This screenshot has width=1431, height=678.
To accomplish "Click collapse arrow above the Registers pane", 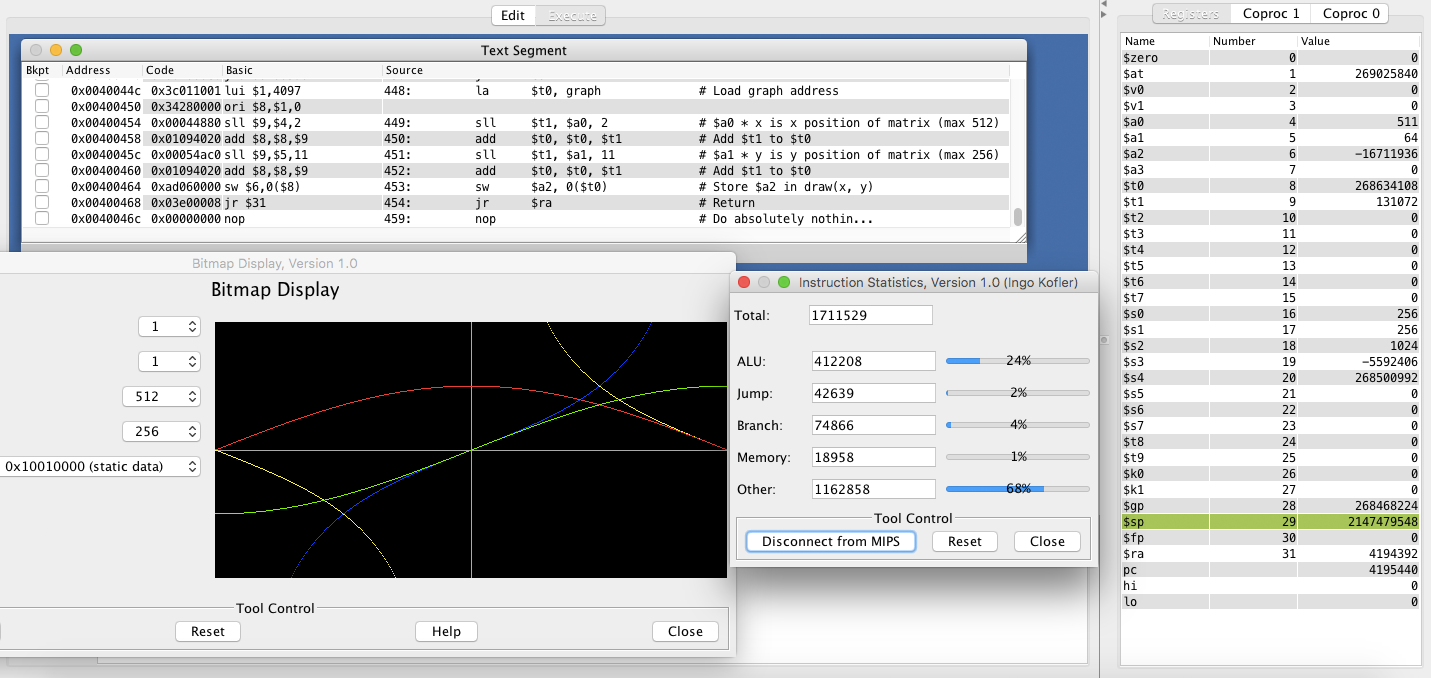I will (1103, 4).
